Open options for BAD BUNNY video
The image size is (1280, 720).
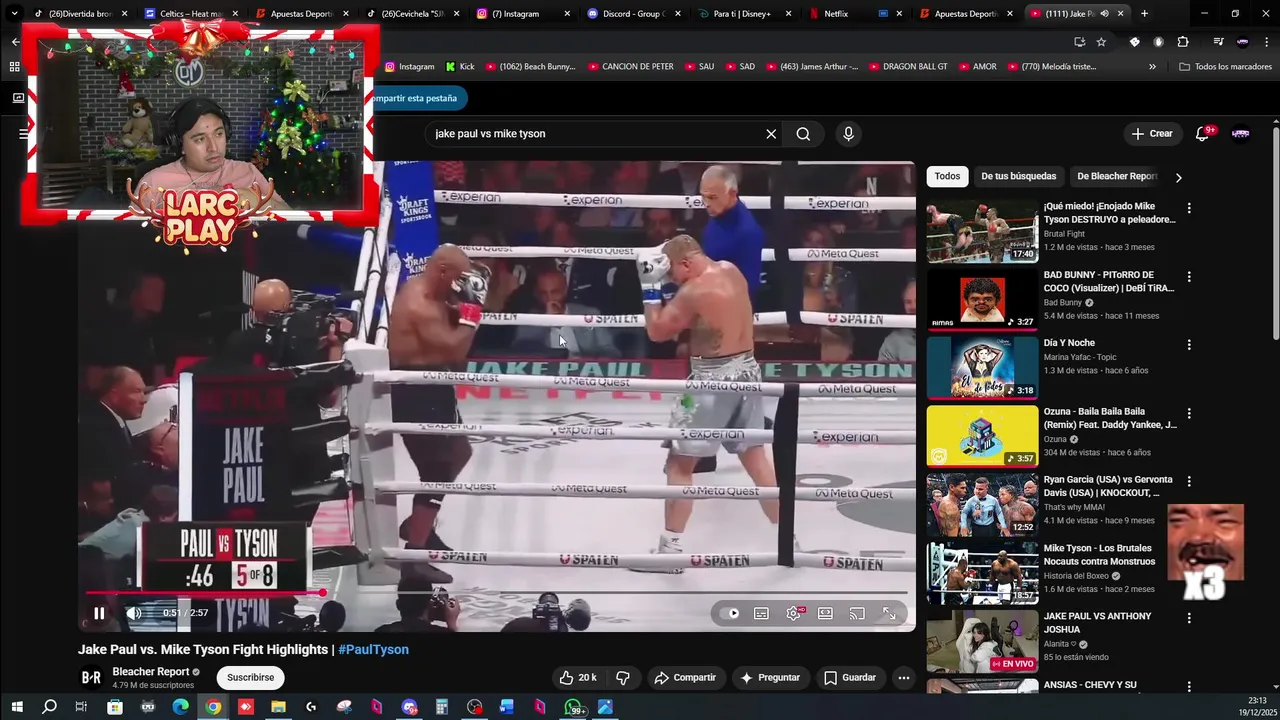point(1189,276)
